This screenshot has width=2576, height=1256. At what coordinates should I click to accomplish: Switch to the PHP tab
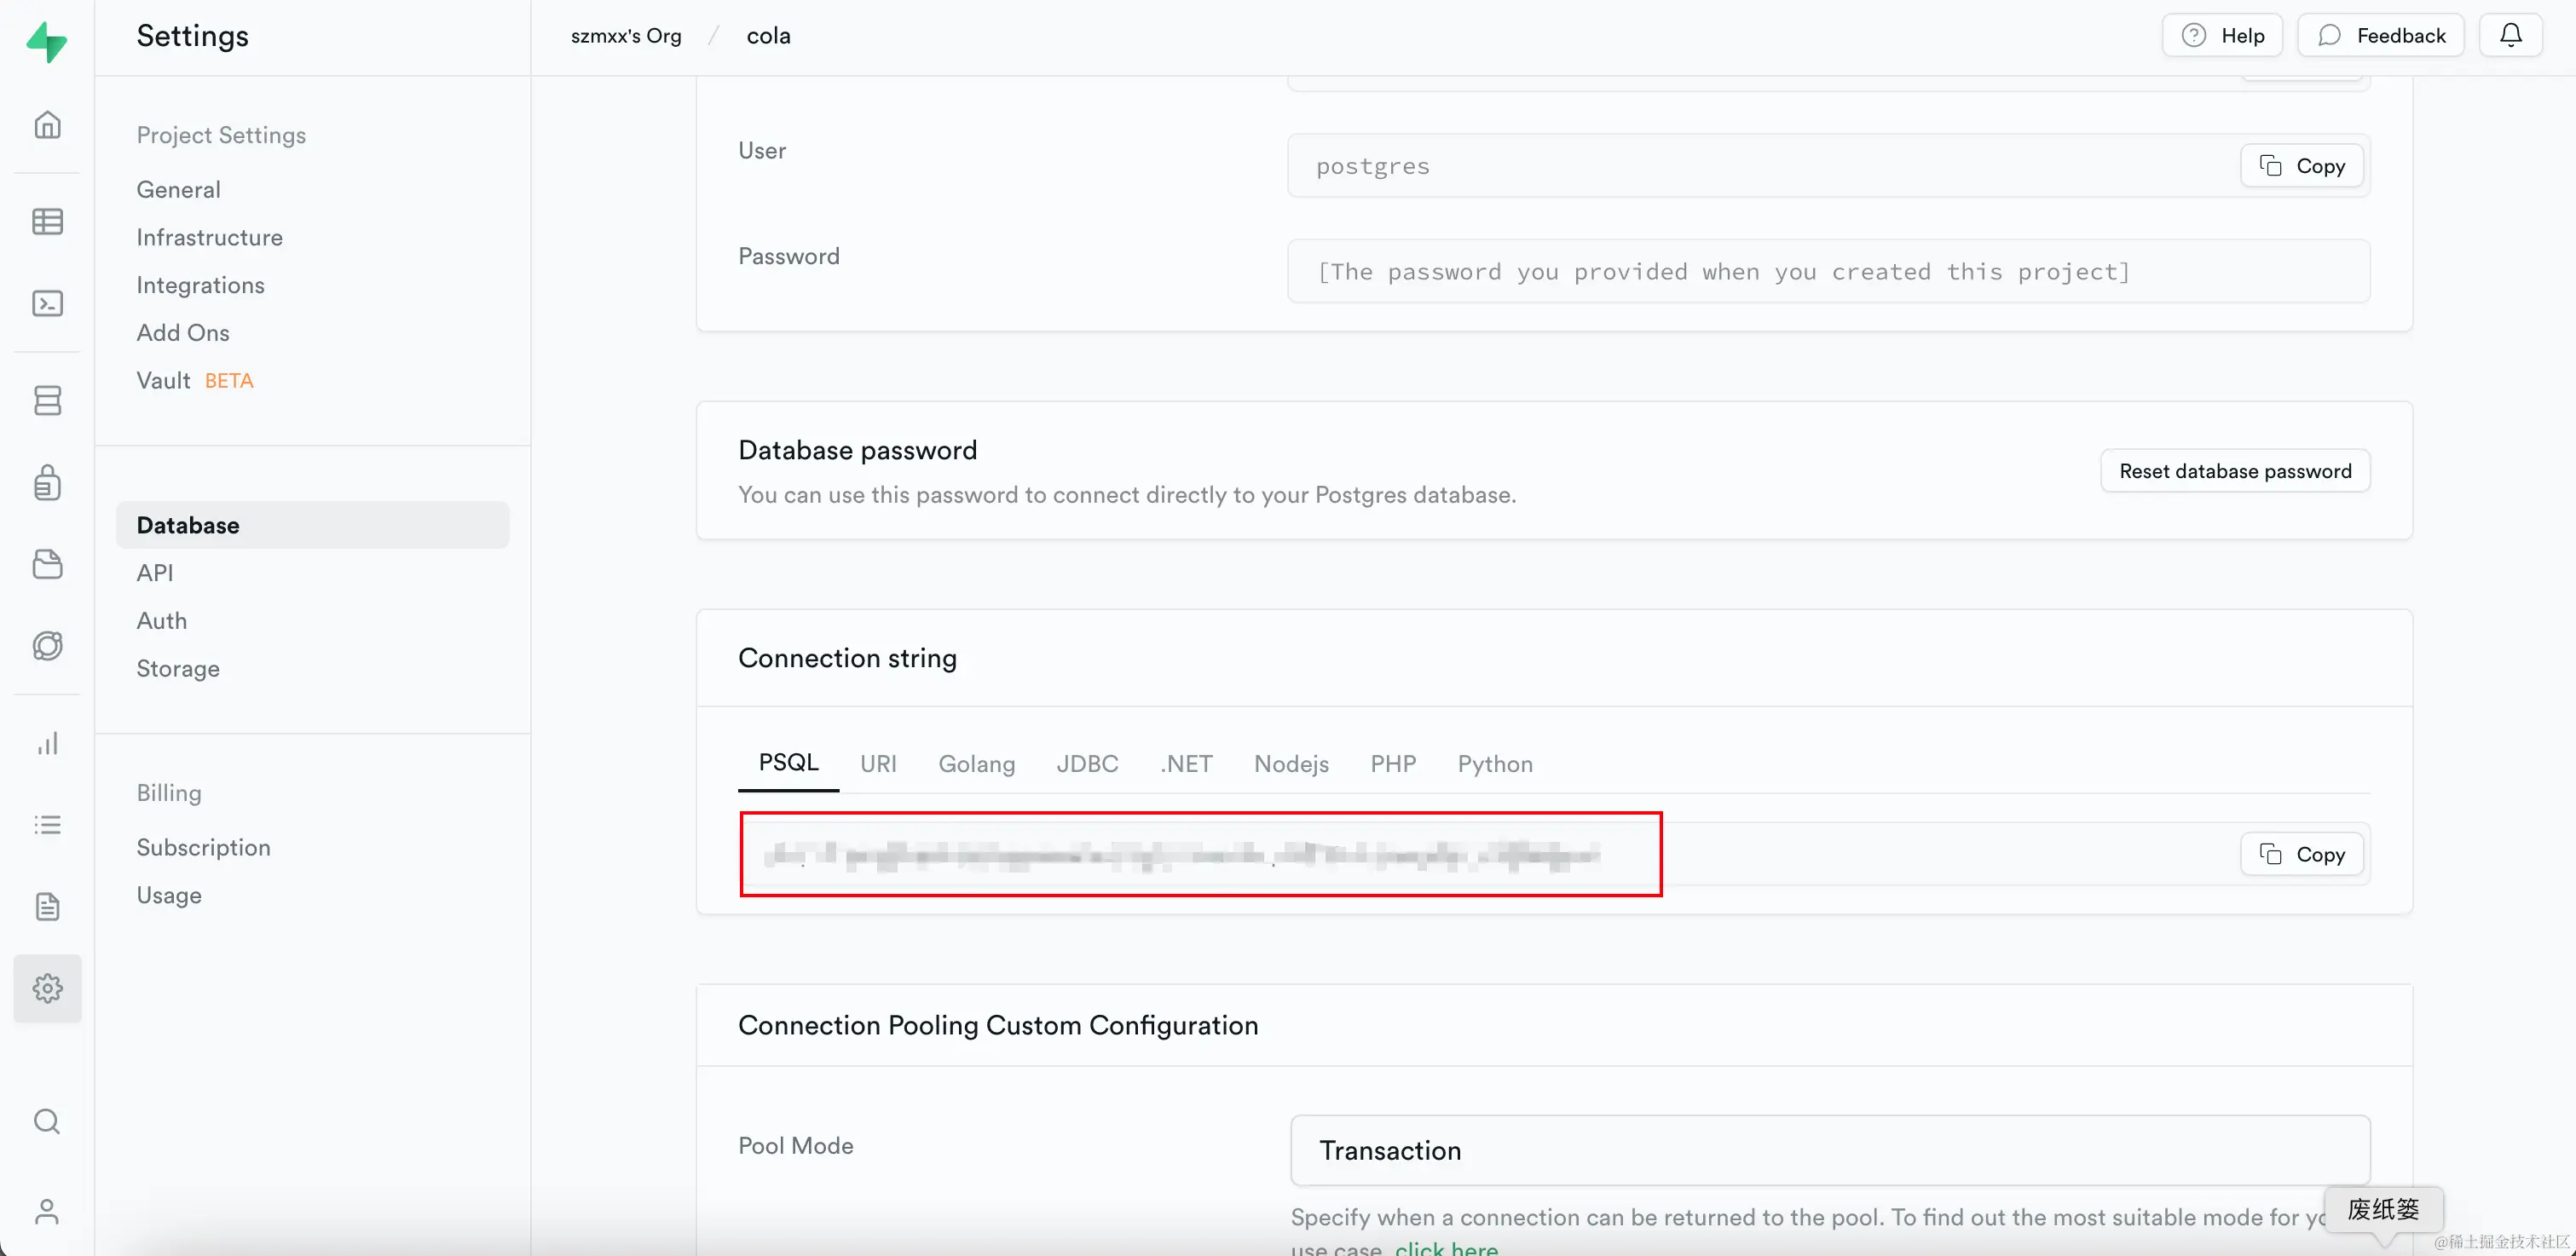point(1393,764)
